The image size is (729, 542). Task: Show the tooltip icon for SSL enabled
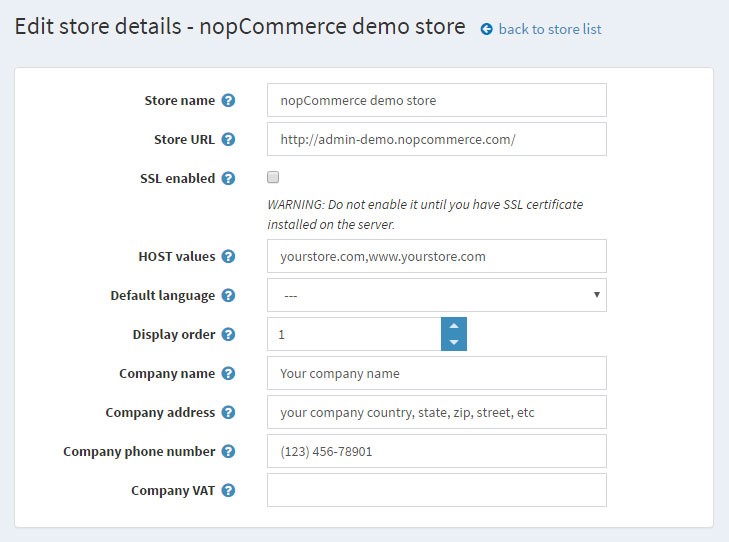228,178
